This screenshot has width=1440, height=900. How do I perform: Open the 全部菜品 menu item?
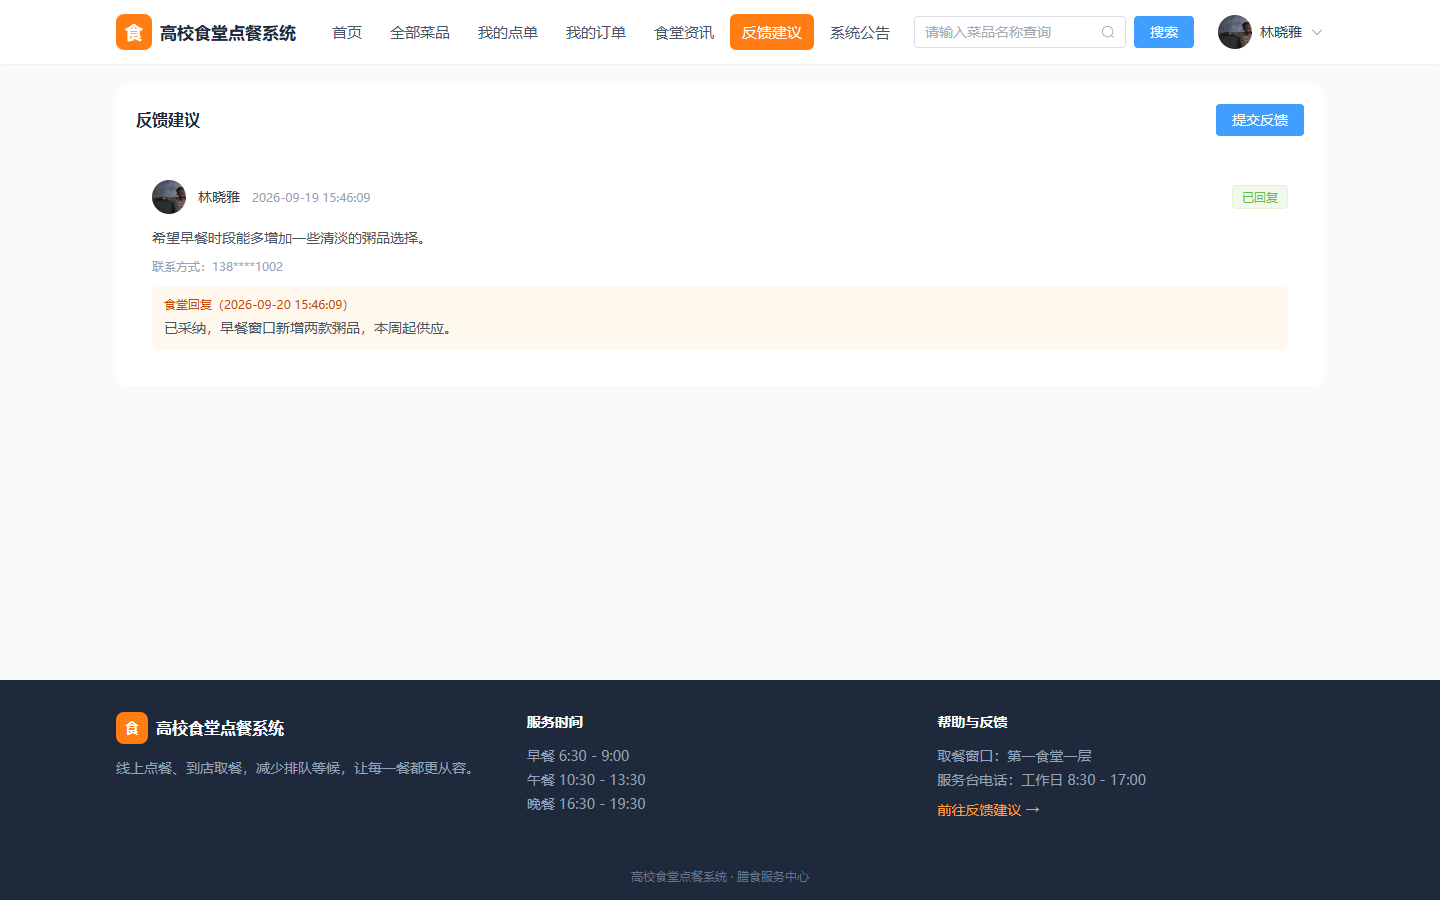(420, 32)
